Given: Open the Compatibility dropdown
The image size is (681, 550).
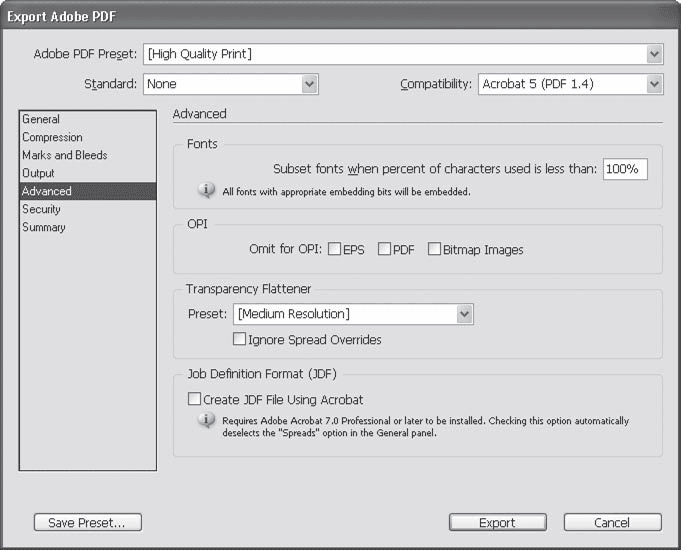Looking at the screenshot, I should click(654, 85).
